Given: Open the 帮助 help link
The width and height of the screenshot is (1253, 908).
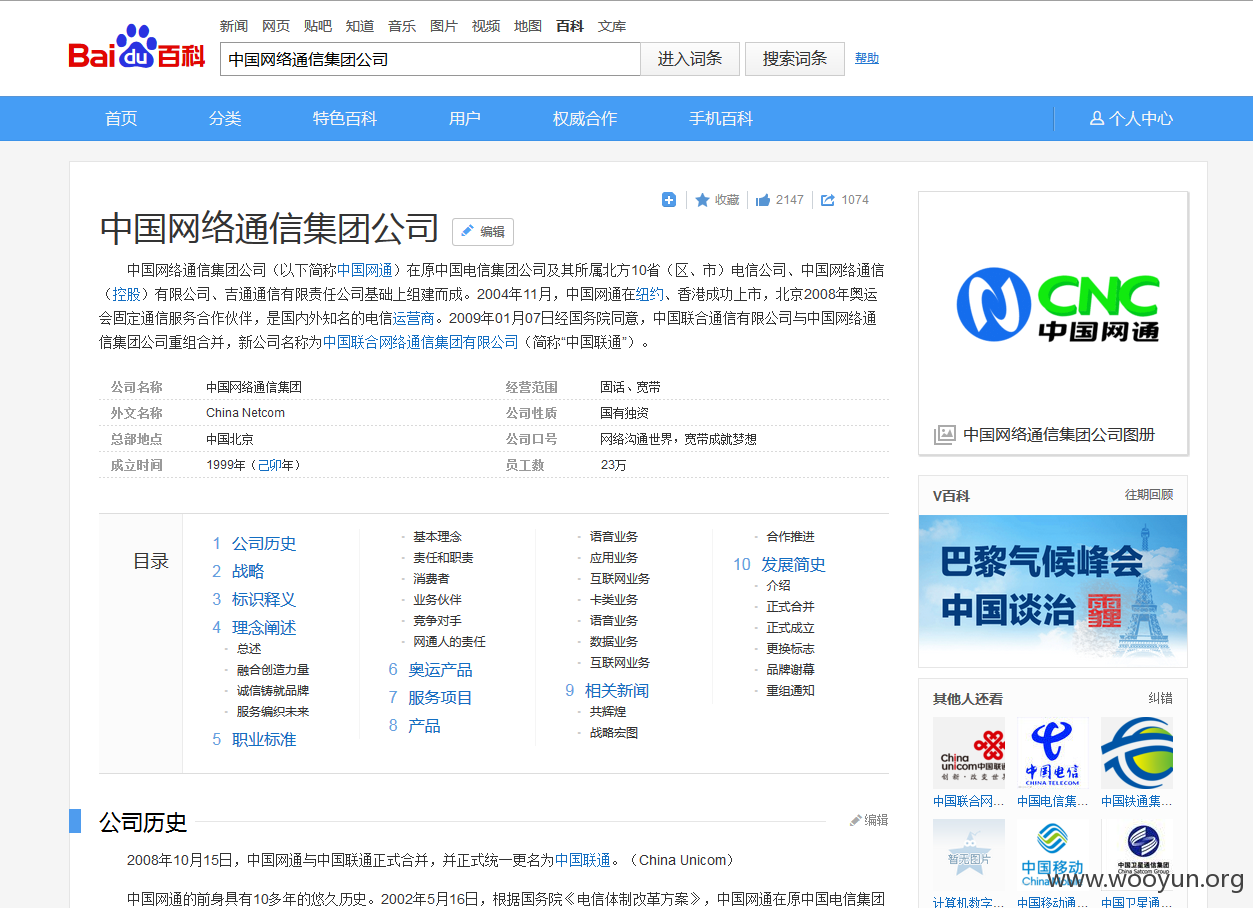Looking at the screenshot, I should click(867, 58).
